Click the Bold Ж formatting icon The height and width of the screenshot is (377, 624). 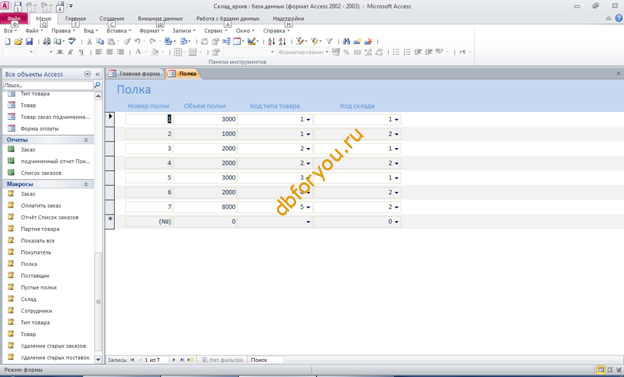pos(60,52)
